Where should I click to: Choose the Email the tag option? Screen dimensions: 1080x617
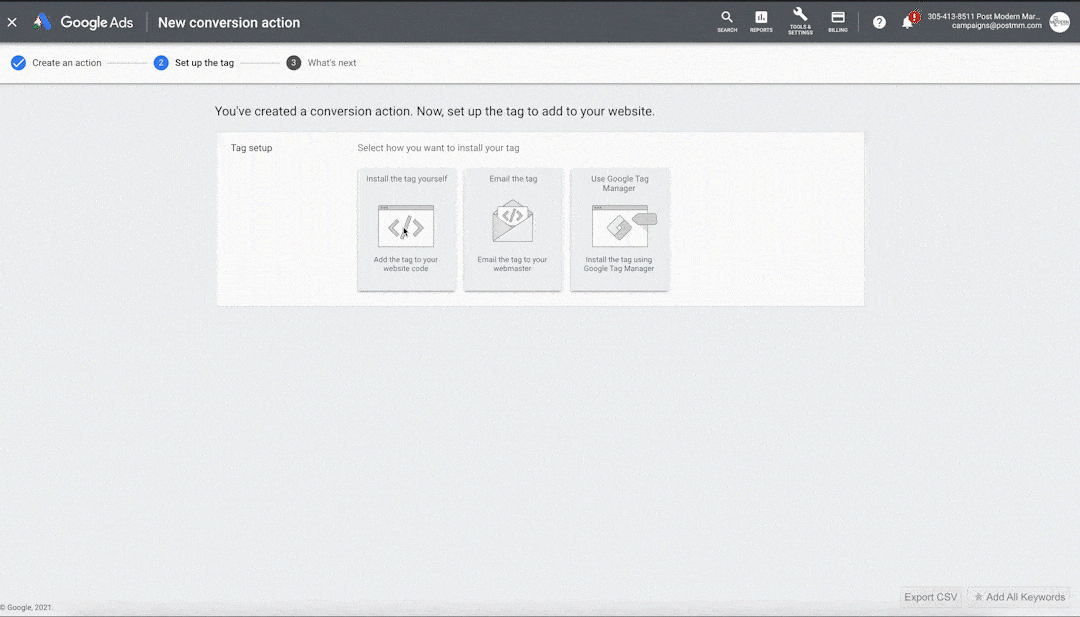tap(512, 229)
